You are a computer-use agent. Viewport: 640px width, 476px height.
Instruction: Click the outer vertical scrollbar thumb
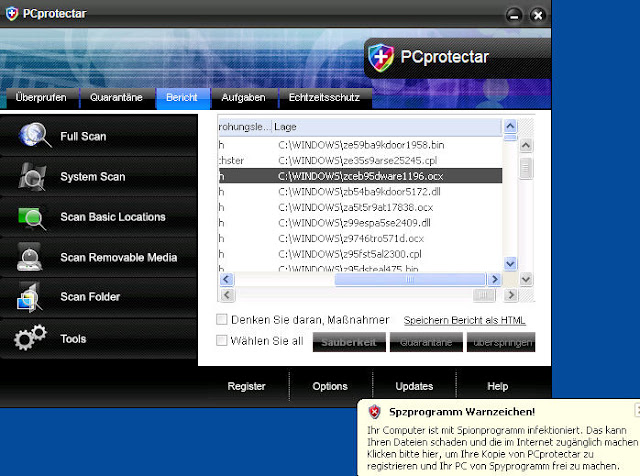point(526,168)
